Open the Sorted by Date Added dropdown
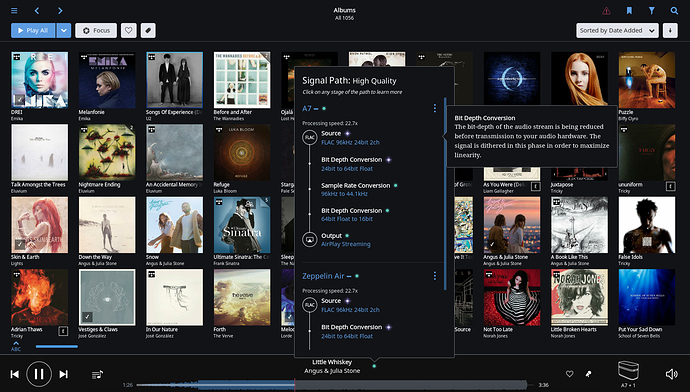The width and height of the screenshot is (690, 392). [617, 30]
